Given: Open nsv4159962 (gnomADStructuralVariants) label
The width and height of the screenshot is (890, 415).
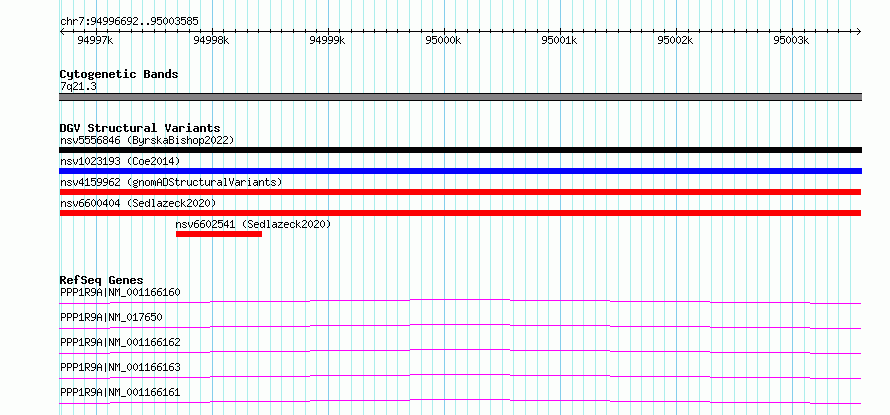Looking at the screenshot, I should pos(171,182).
